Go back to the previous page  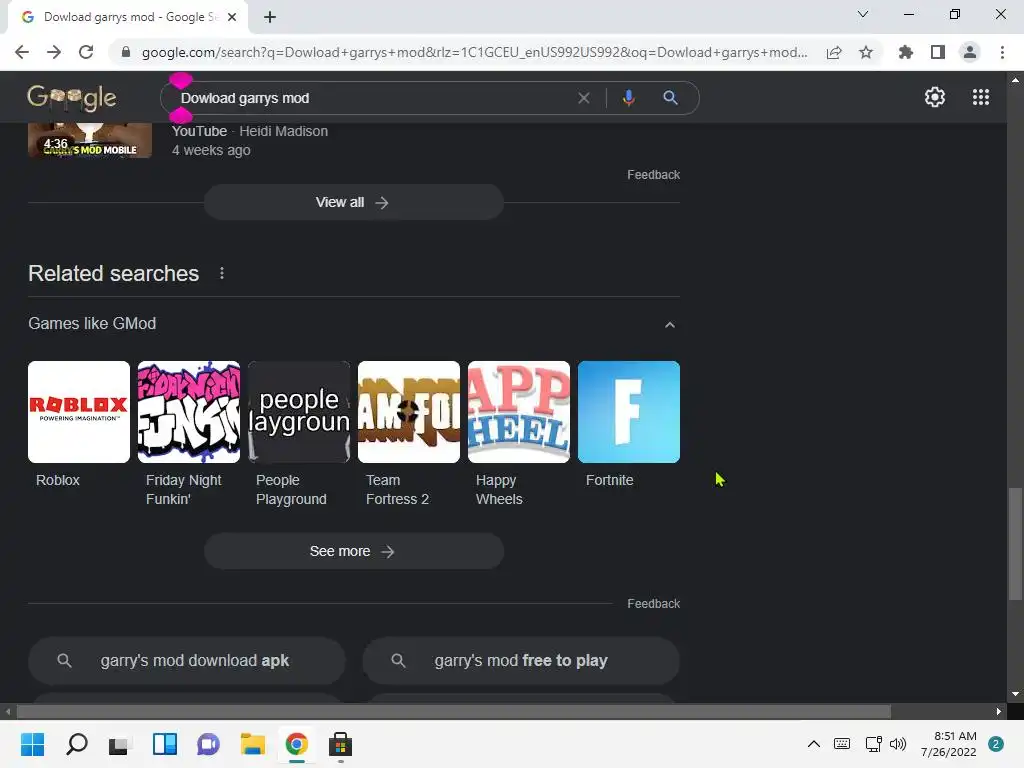(x=22, y=52)
